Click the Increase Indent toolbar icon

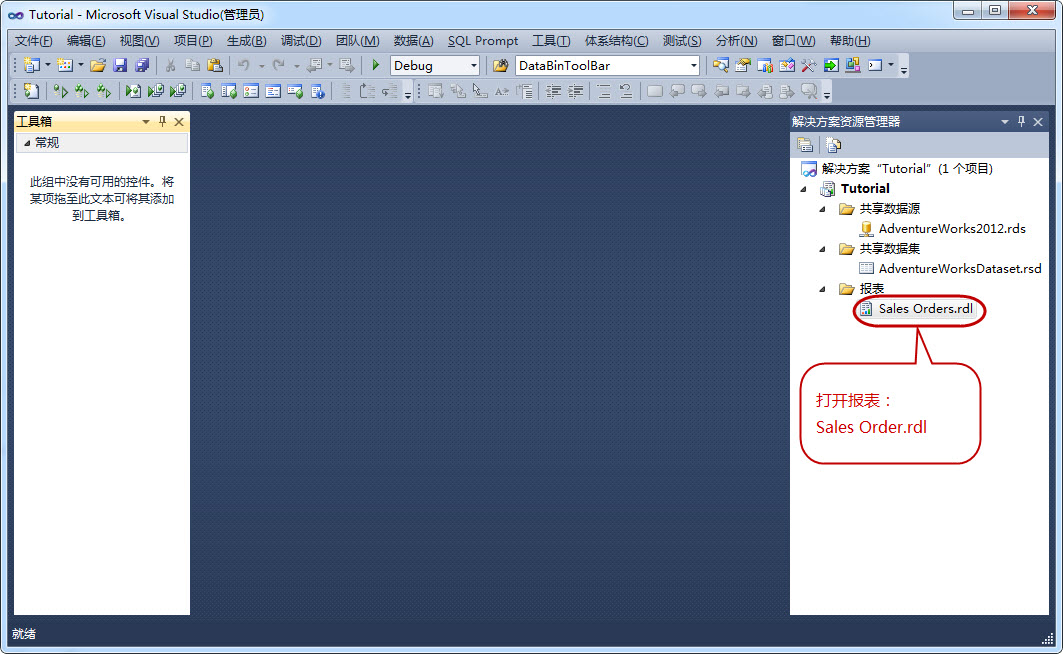tap(576, 91)
